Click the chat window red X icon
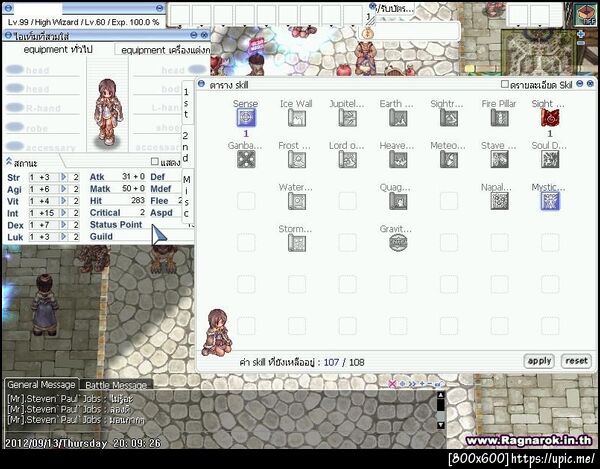Screen dimensions: 600x469 (x=392, y=384)
